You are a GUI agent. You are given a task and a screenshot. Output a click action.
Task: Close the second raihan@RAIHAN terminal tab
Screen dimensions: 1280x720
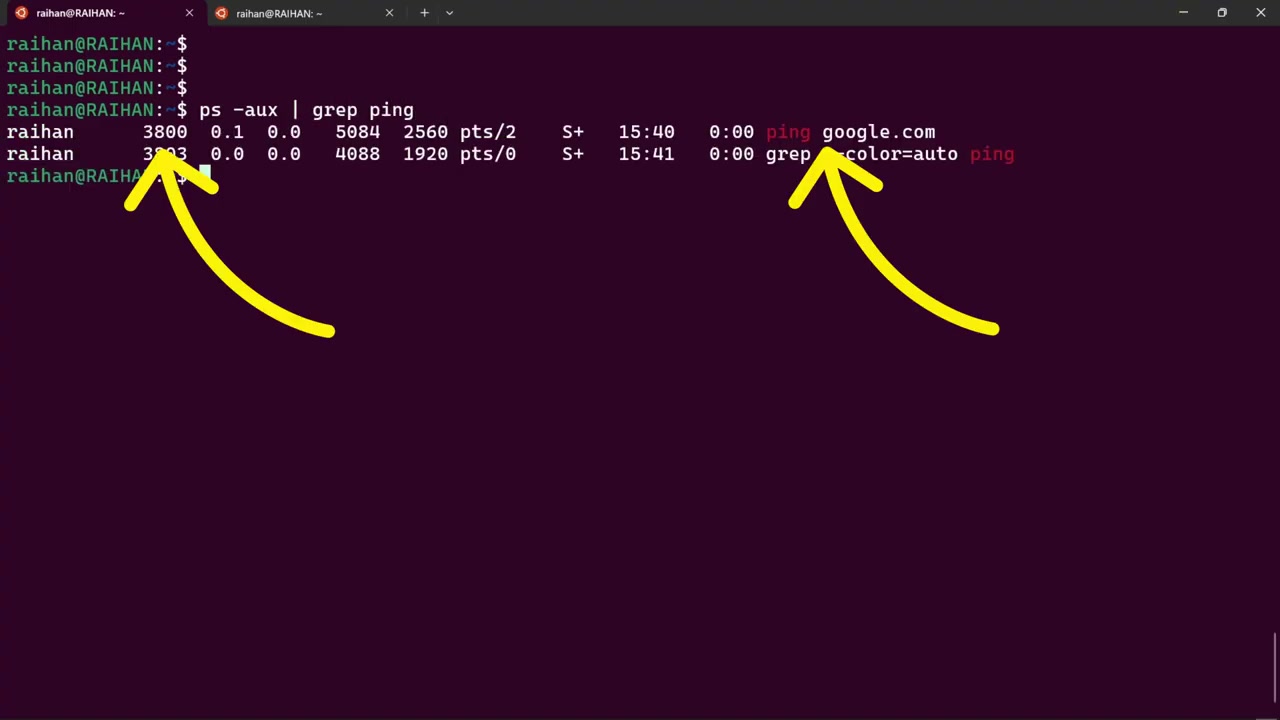pos(389,13)
